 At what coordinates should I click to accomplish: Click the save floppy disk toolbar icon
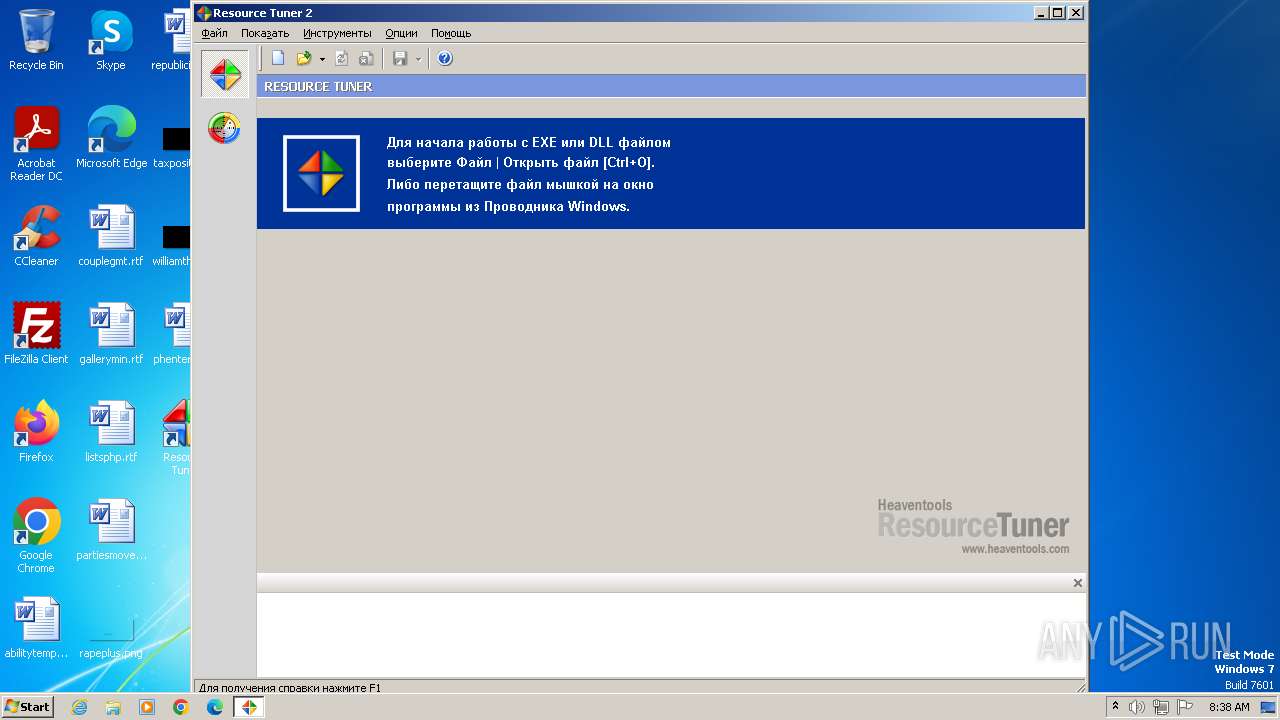tap(400, 59)
